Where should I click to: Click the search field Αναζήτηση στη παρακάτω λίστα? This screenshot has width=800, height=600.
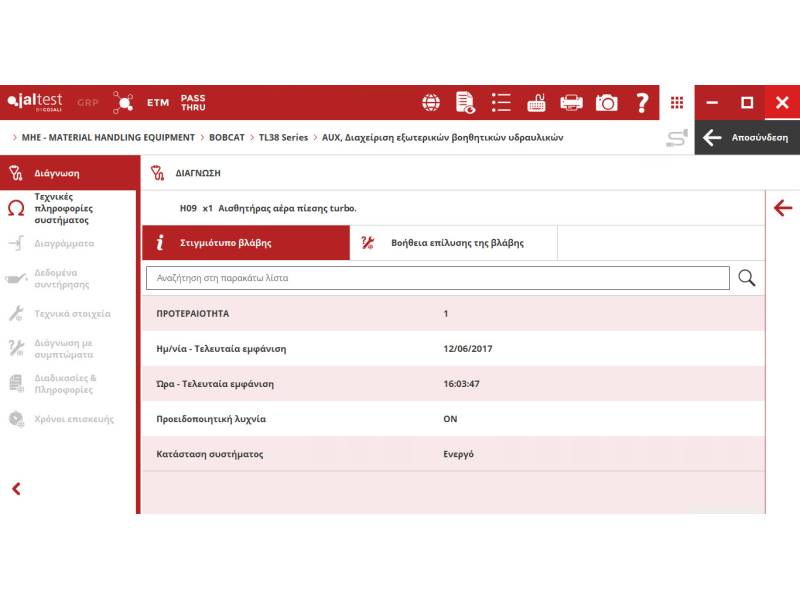coord(437,278)
